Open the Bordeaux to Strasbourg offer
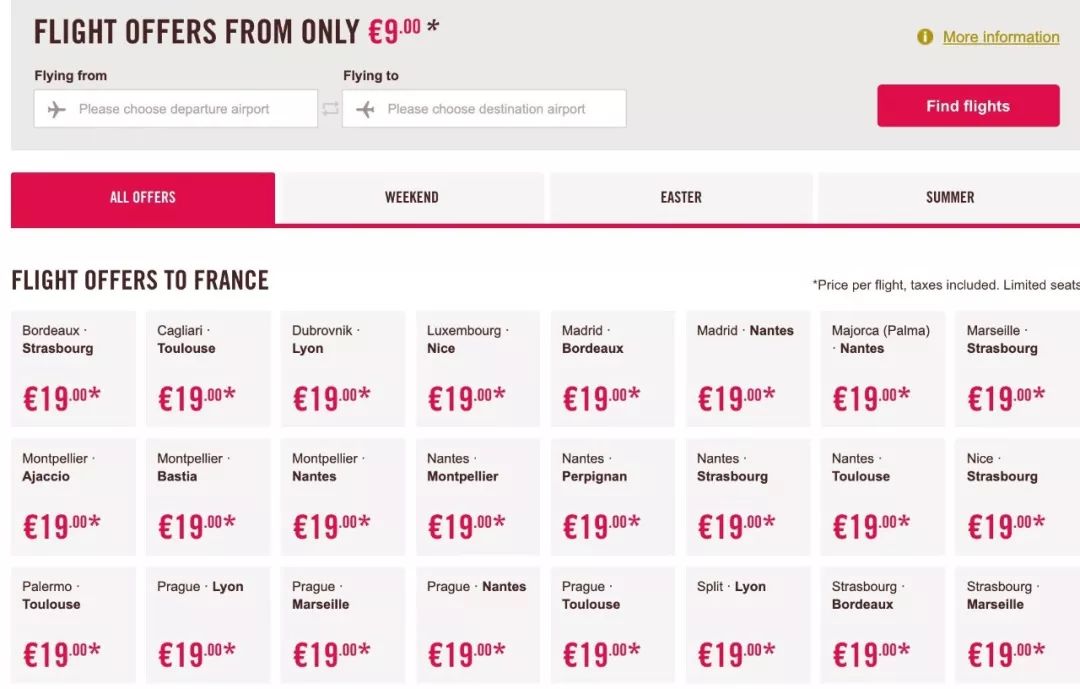The width and height of the screenshot is (1080, 689). [73, 368]
